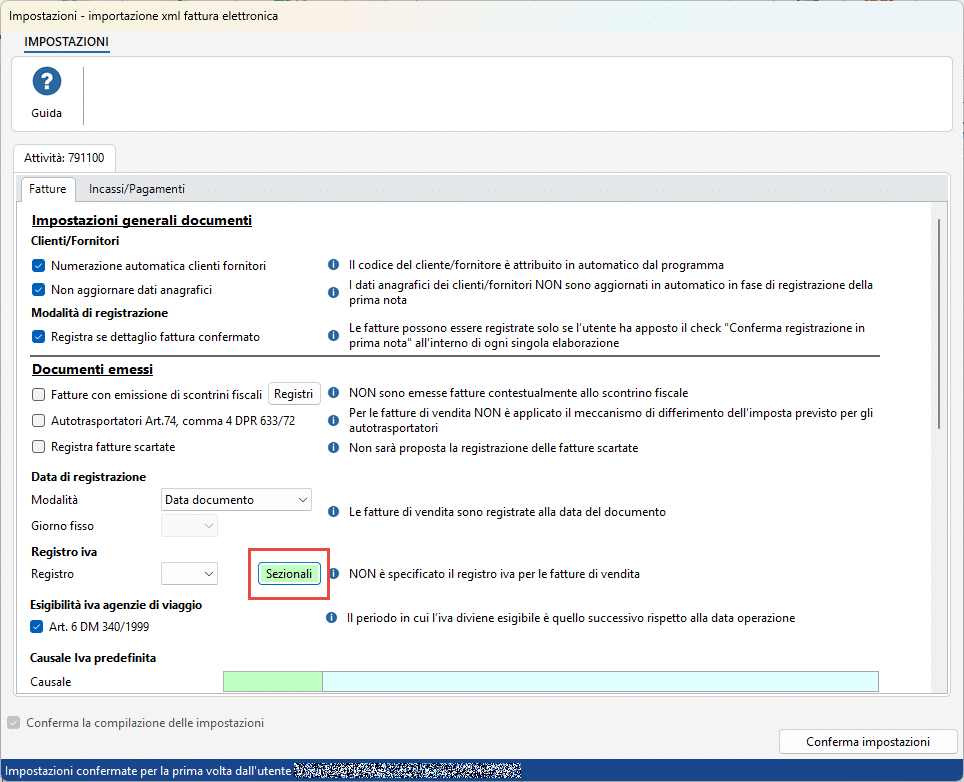
Task: Click the vertical scrollbar of settings panel
Action: tap(938, 324)
